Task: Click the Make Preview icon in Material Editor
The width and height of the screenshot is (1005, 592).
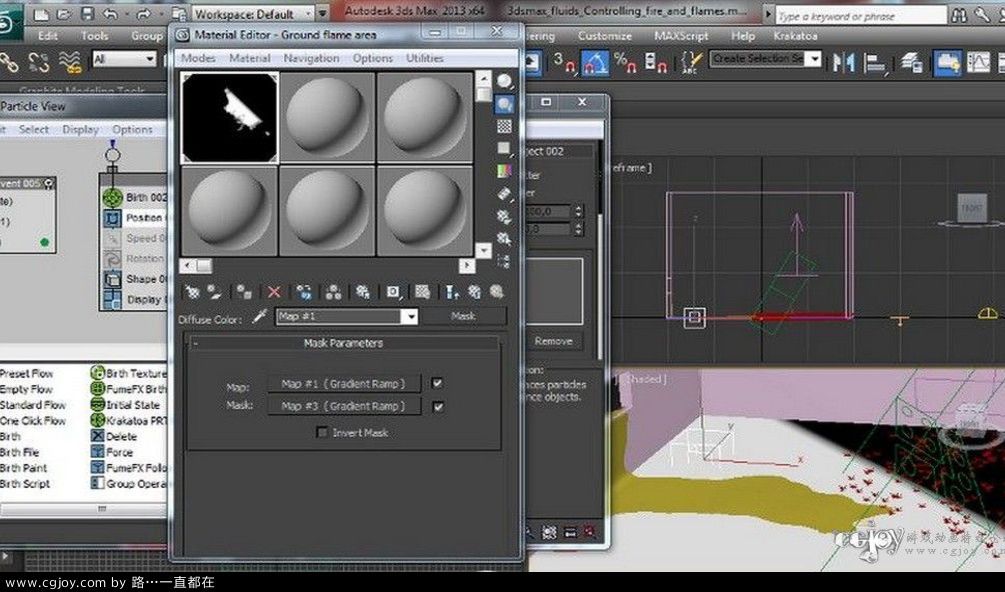Action: (504, 193)
